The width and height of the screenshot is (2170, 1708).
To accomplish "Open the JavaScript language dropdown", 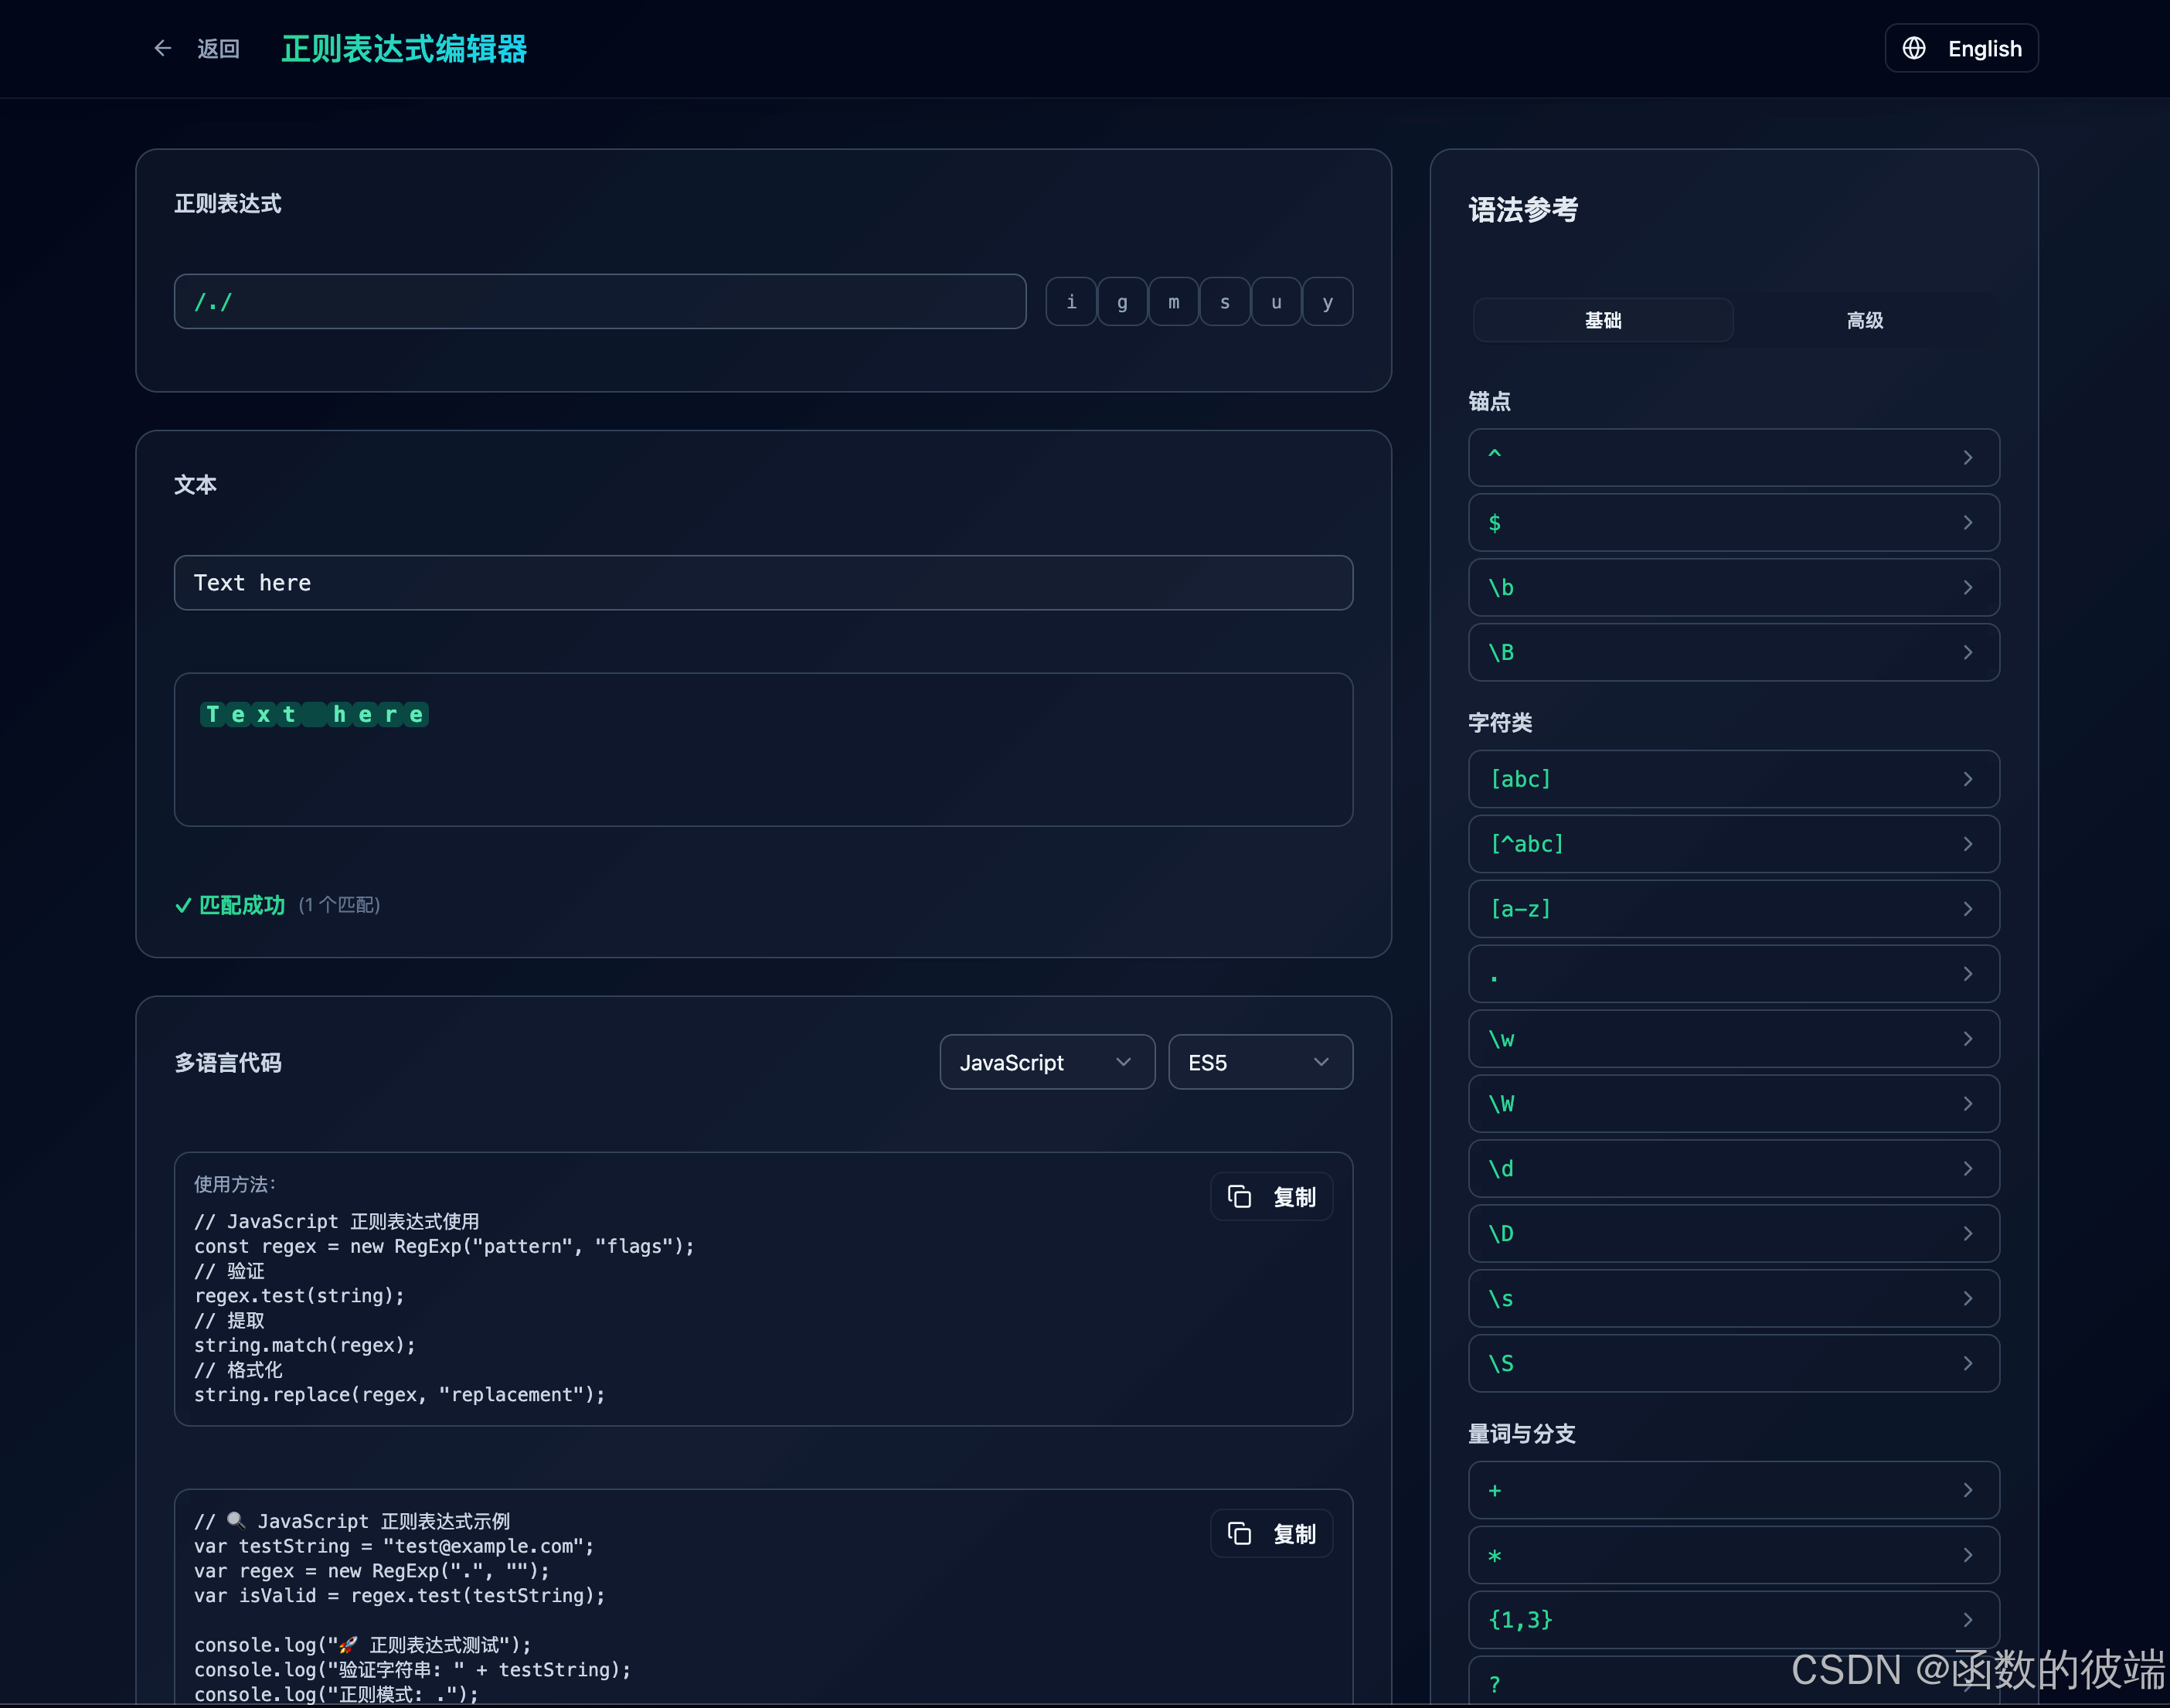I will coord(1046,1062).
